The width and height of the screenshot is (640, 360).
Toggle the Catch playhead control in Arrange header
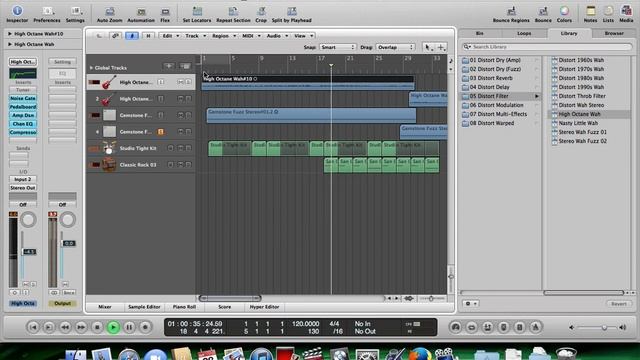point(131,36)
